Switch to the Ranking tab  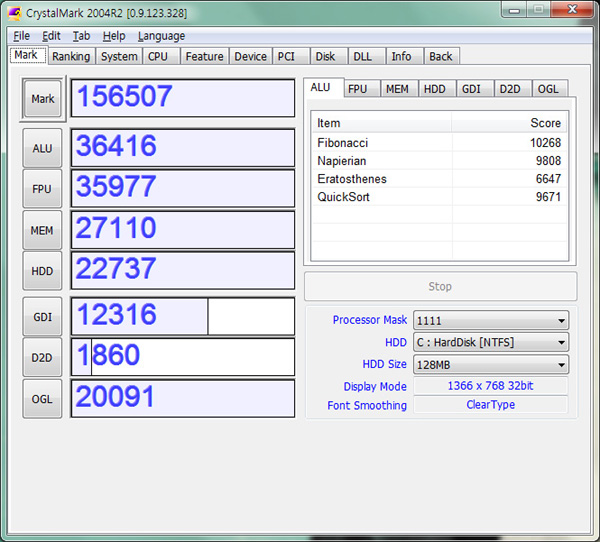[71, 56]
